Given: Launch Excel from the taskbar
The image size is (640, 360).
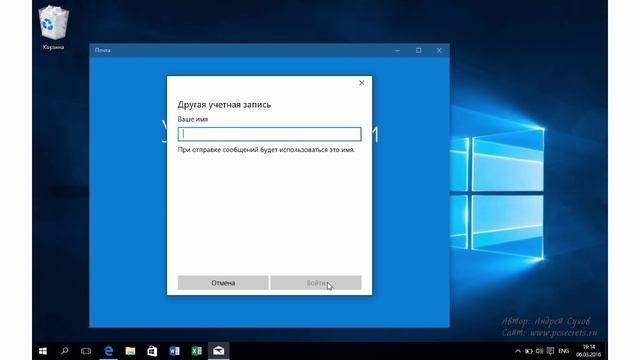Looking at the screenshot, I should tap(196, 351).
